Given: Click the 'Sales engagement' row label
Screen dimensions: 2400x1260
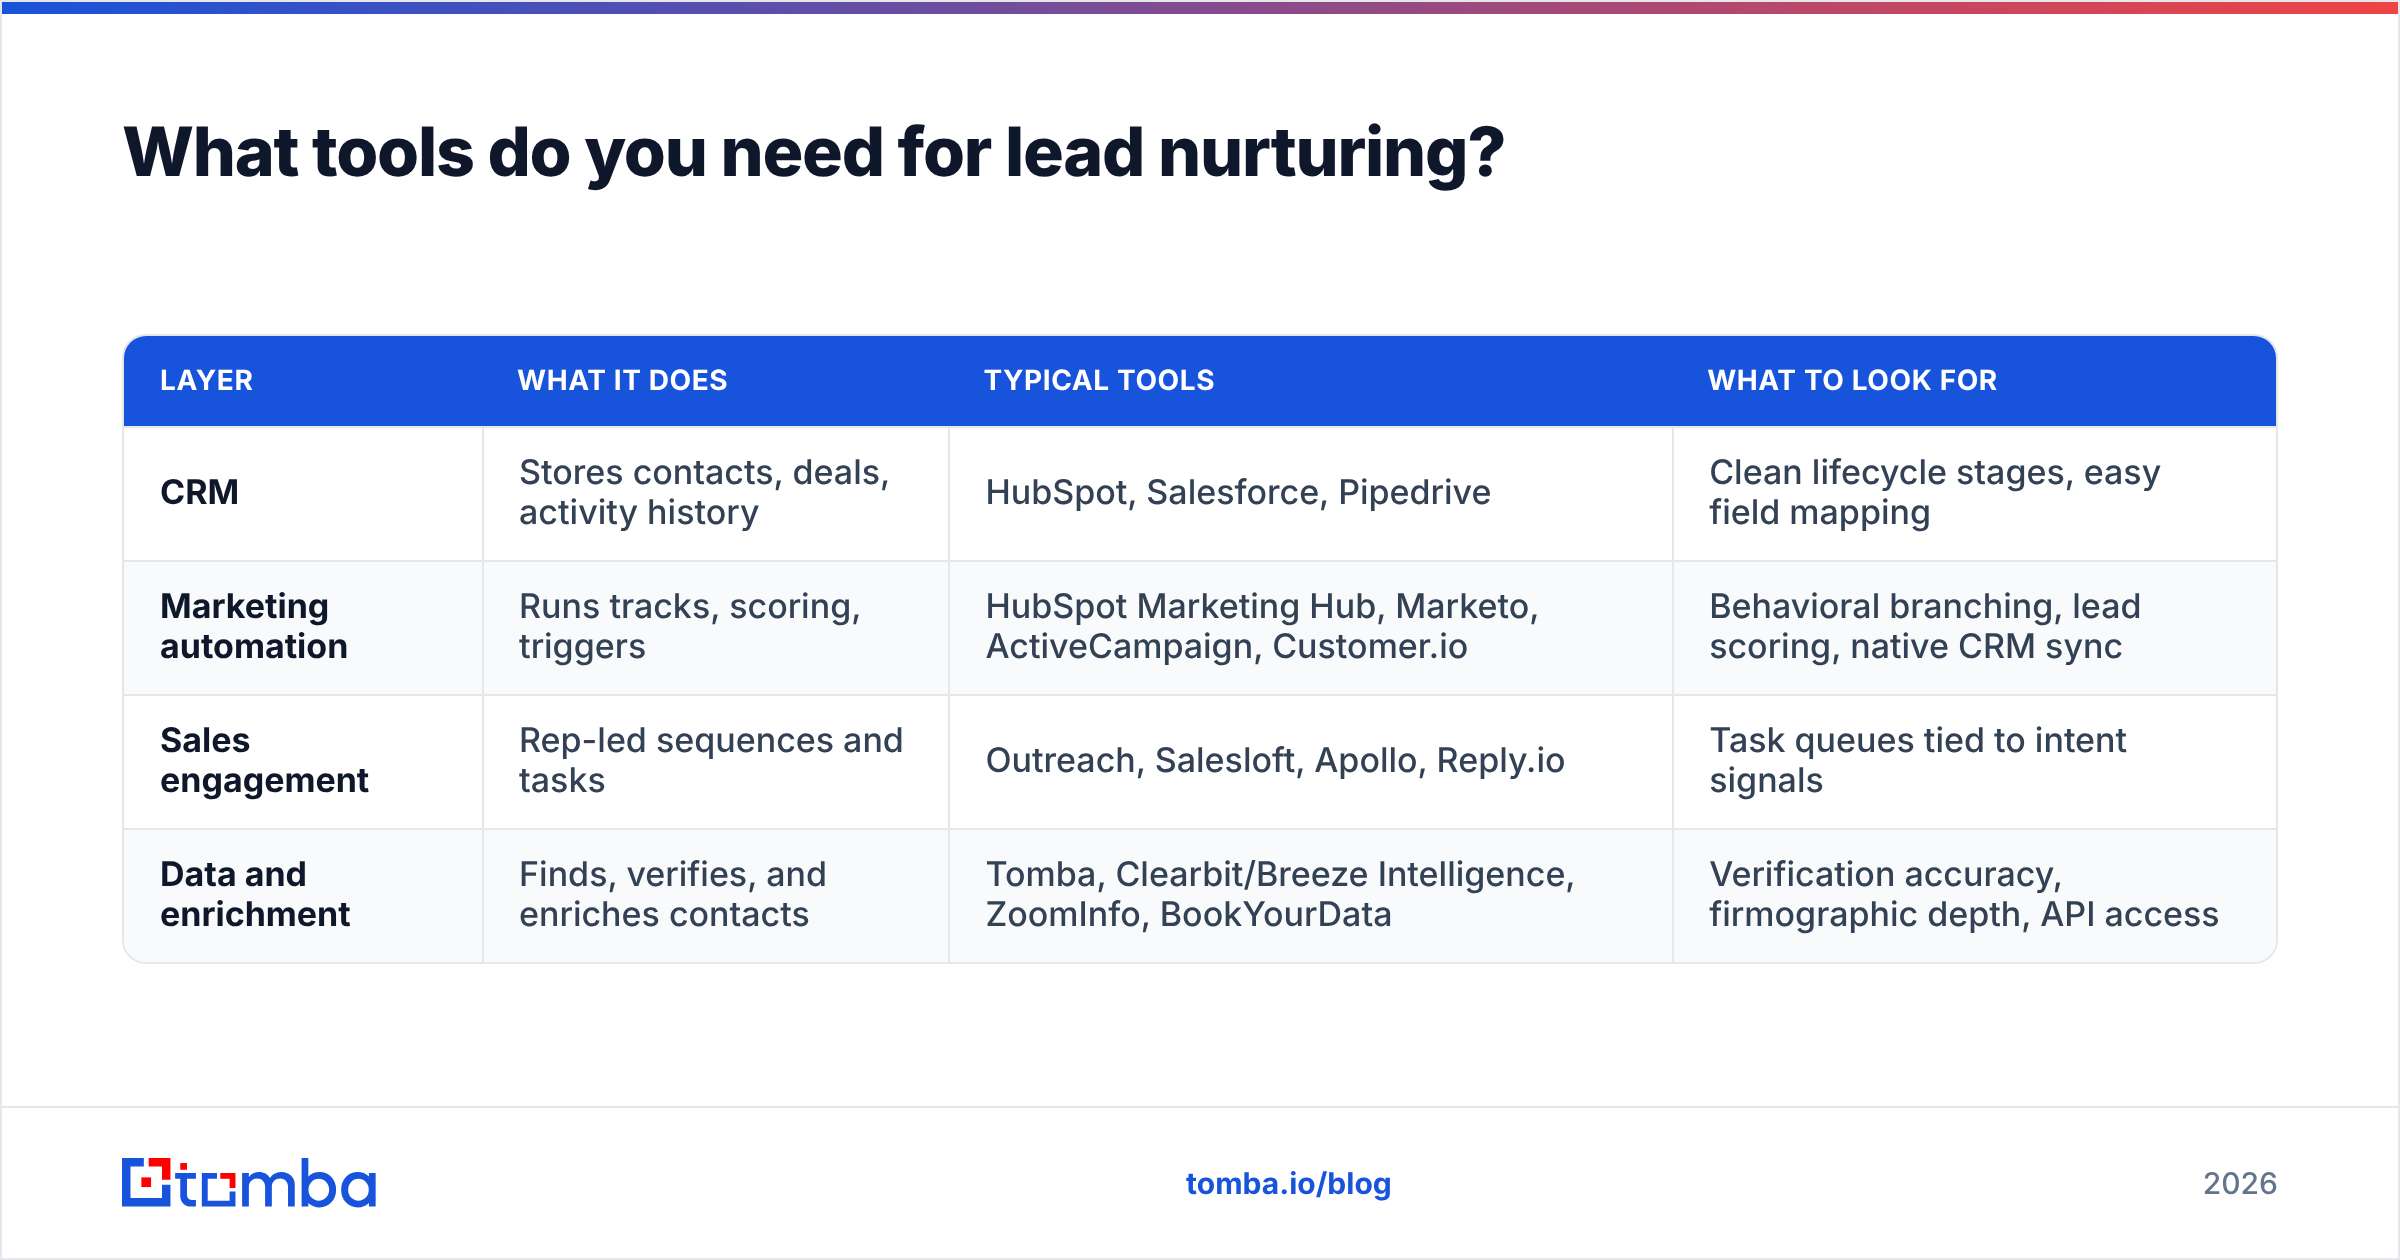Looking at the screenshot, I should [x=264, y=760].
